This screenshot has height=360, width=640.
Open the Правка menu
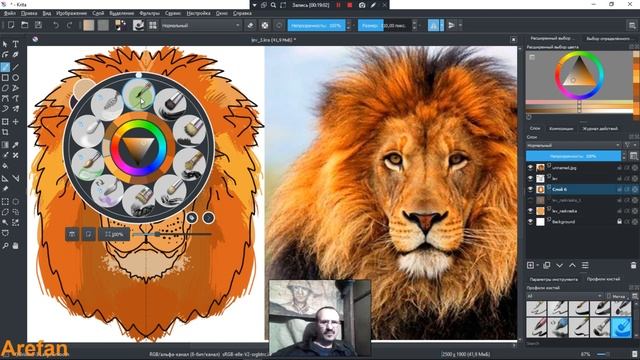[x=29, y=13]
